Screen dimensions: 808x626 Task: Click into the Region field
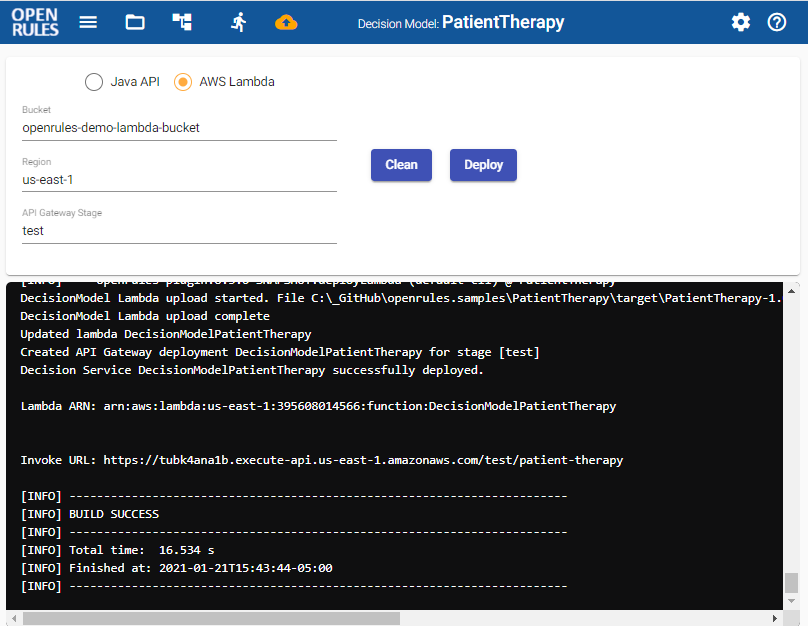179,180
